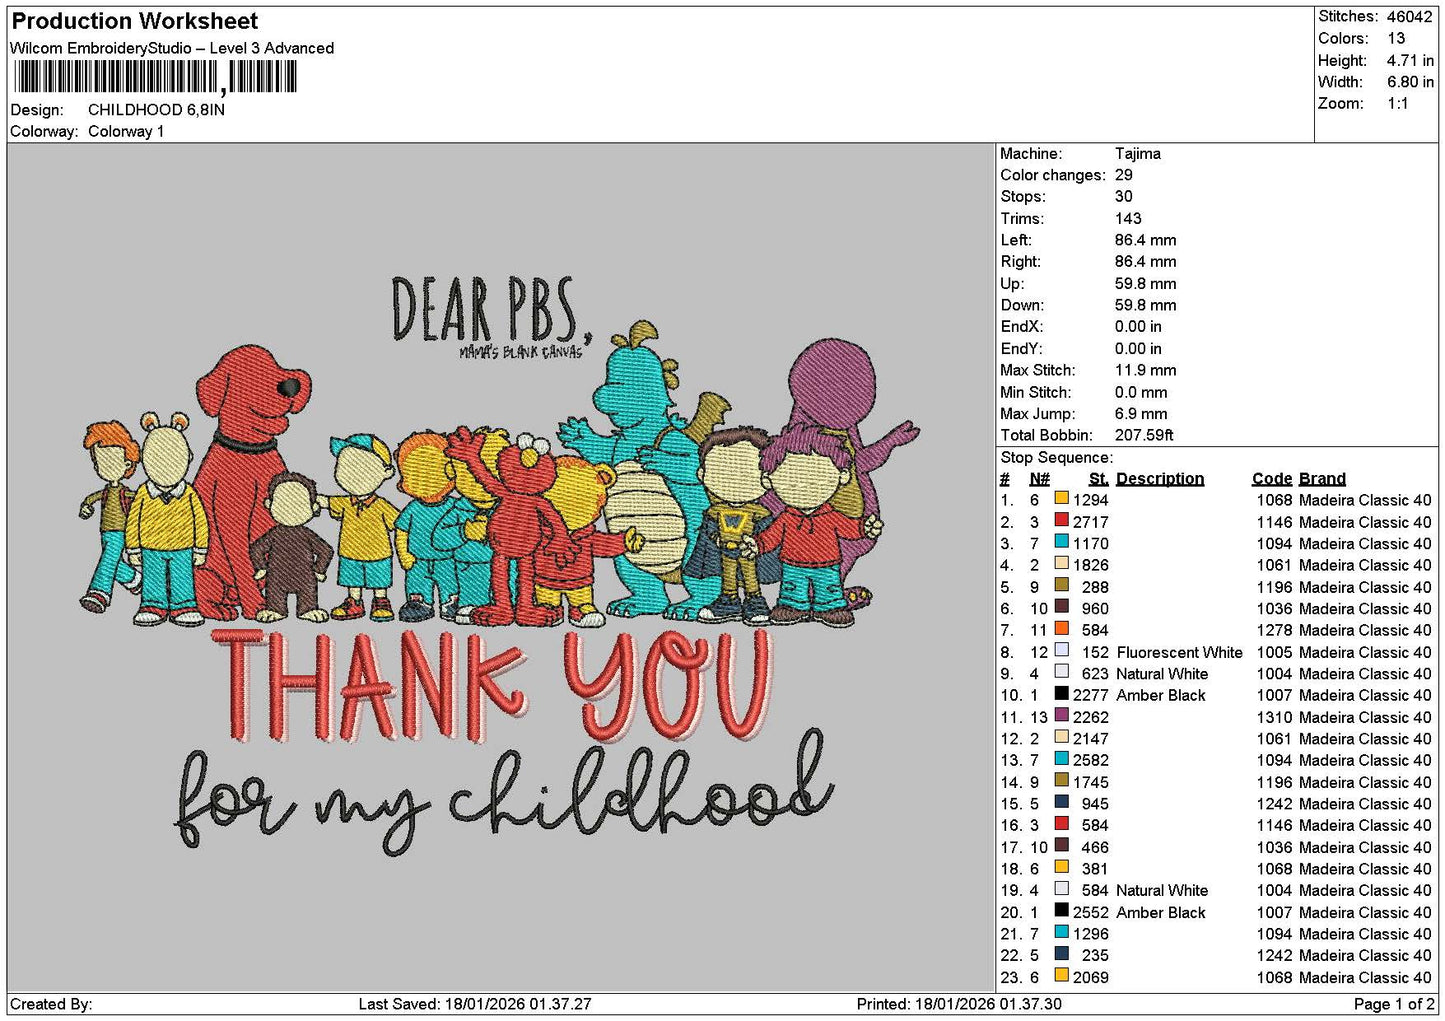Click the Colors value "13"
This screenshot has width=1445, height=1021.
click(x=1396, y=39)
